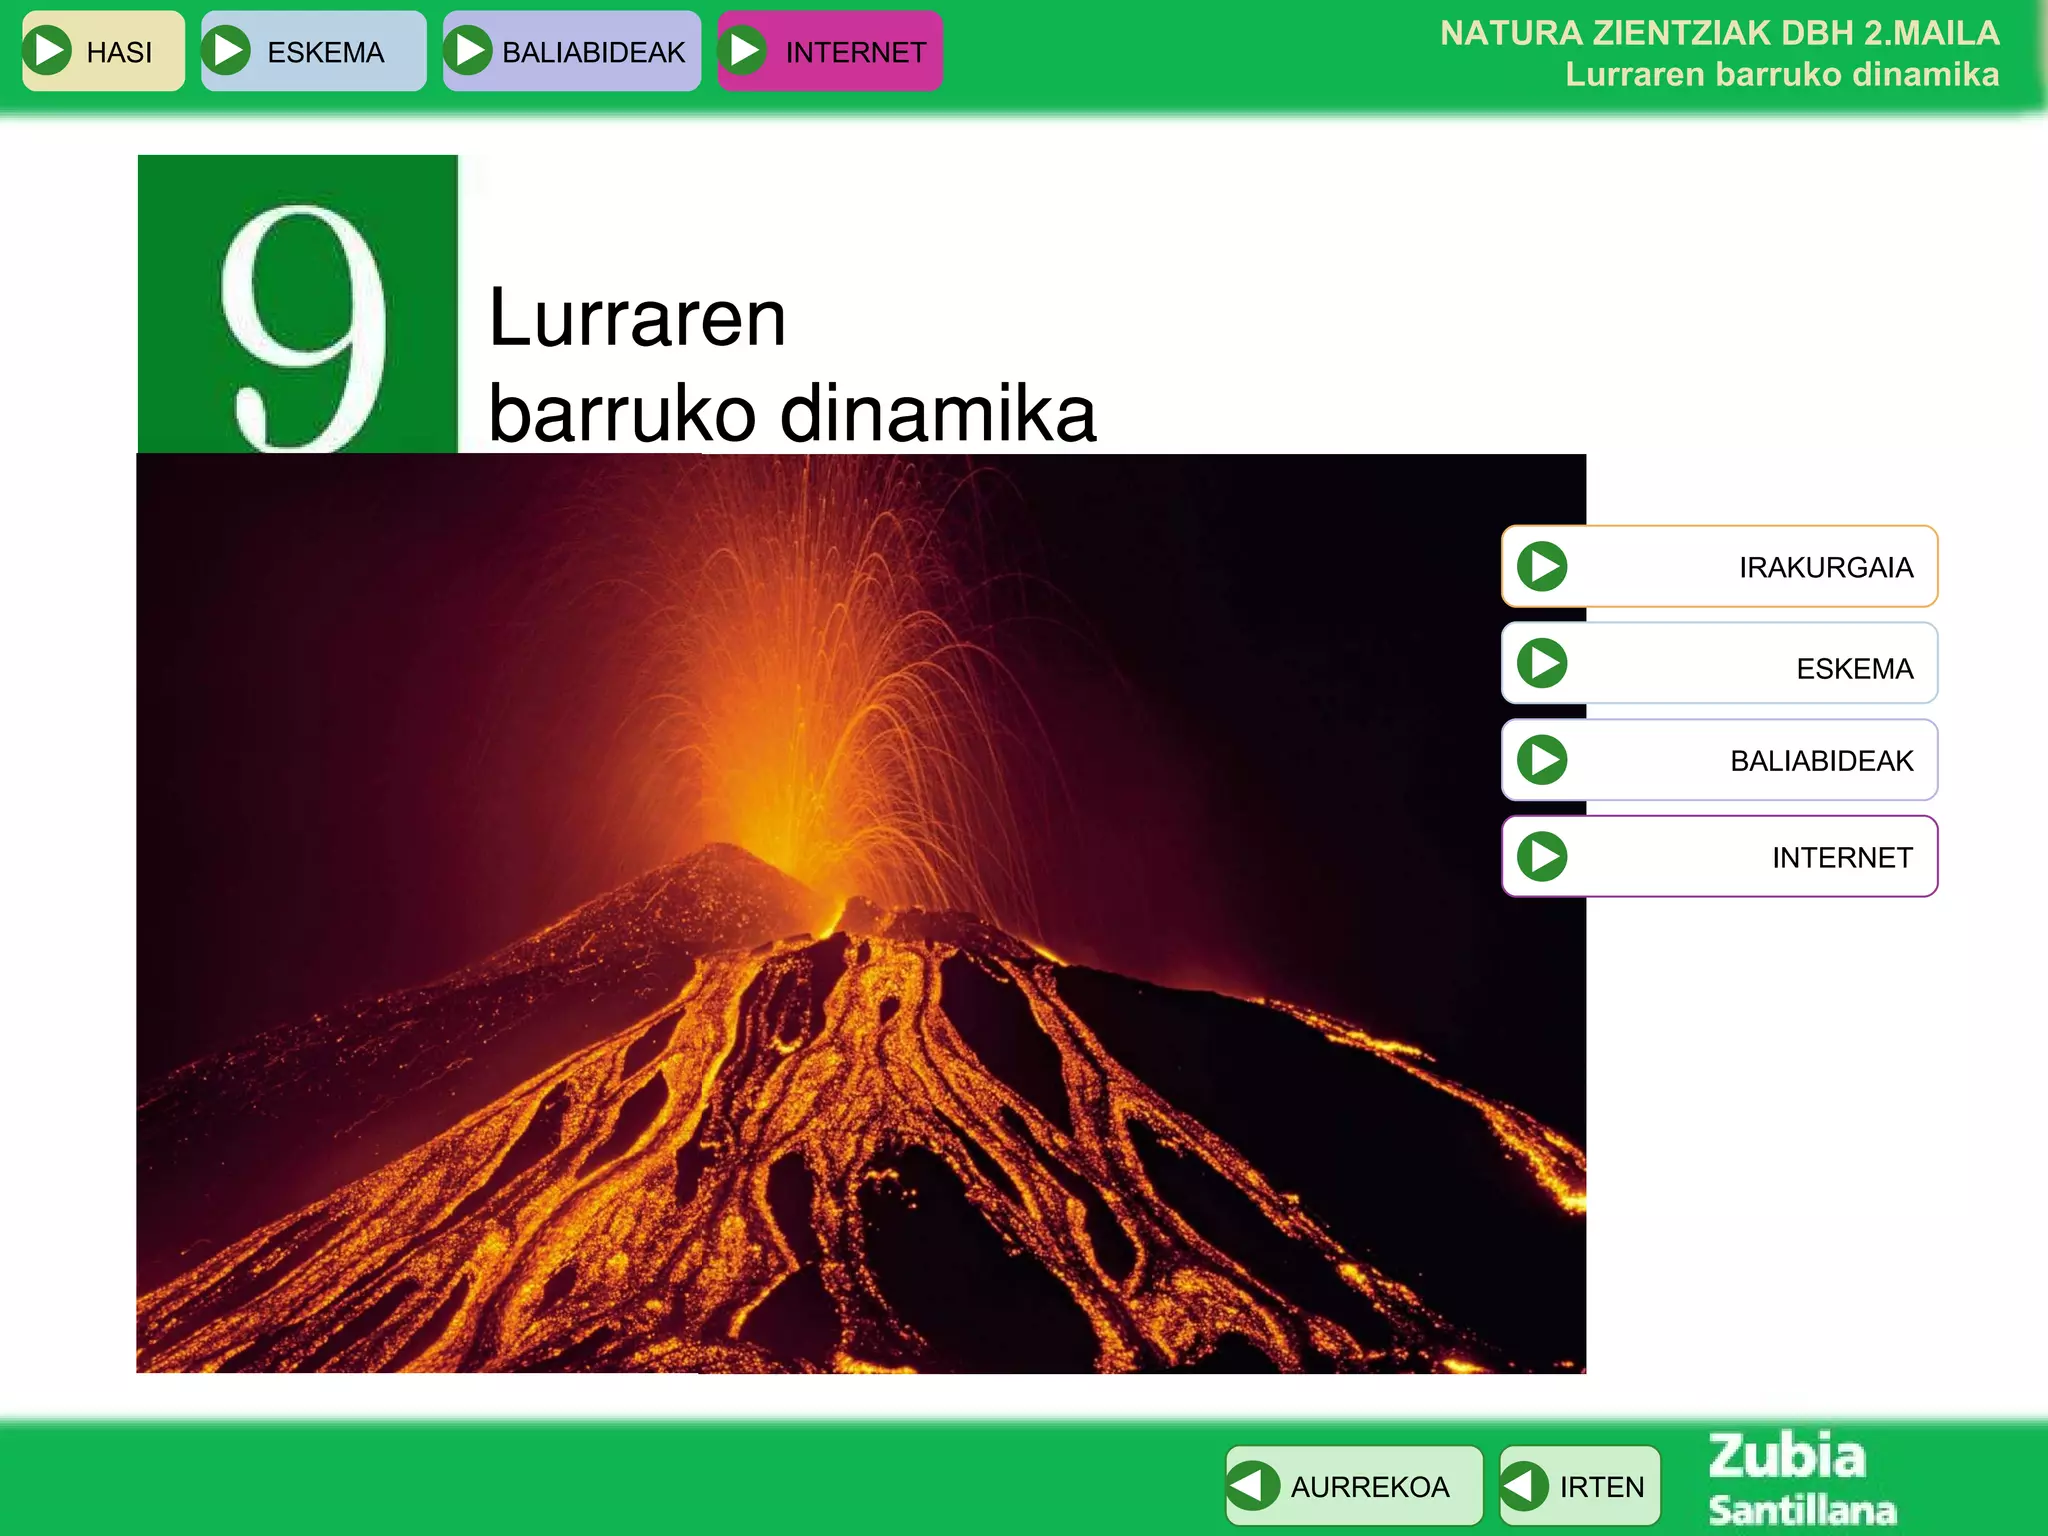Open the top ESKEMA tab label
This screenshot has height=1536, width=2048.
click(x=325, y=52)
